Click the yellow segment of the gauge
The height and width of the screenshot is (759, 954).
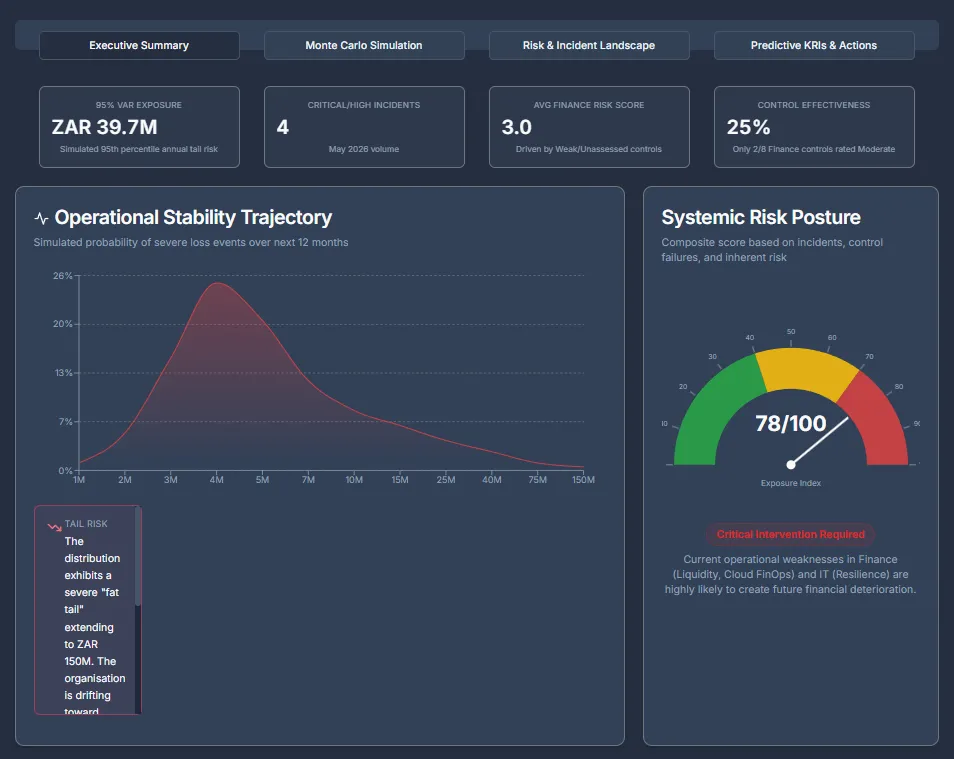pos(806,369)
